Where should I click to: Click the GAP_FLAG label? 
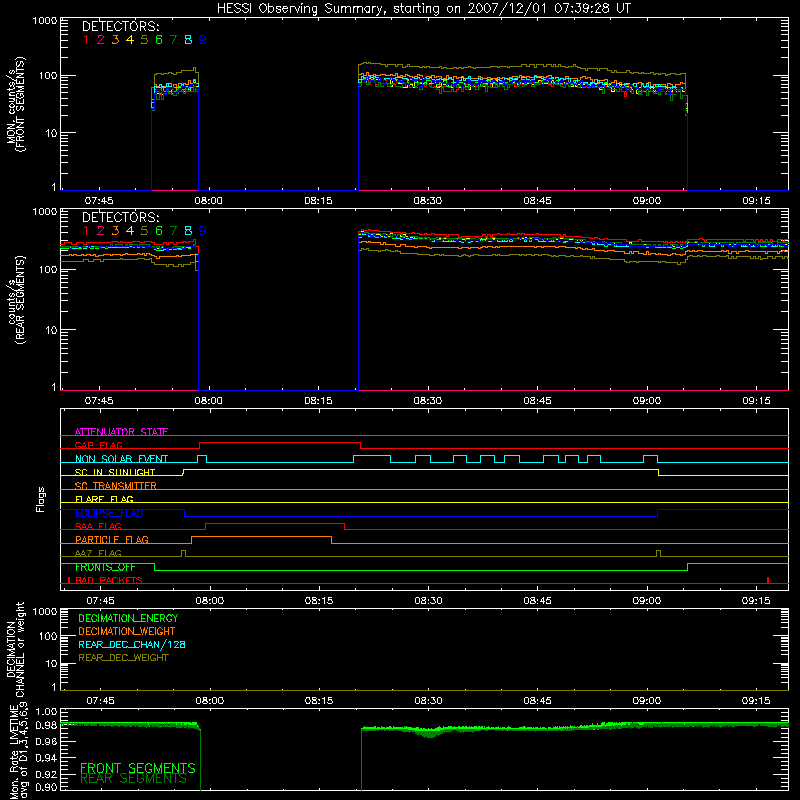click(x=98, y=445)
